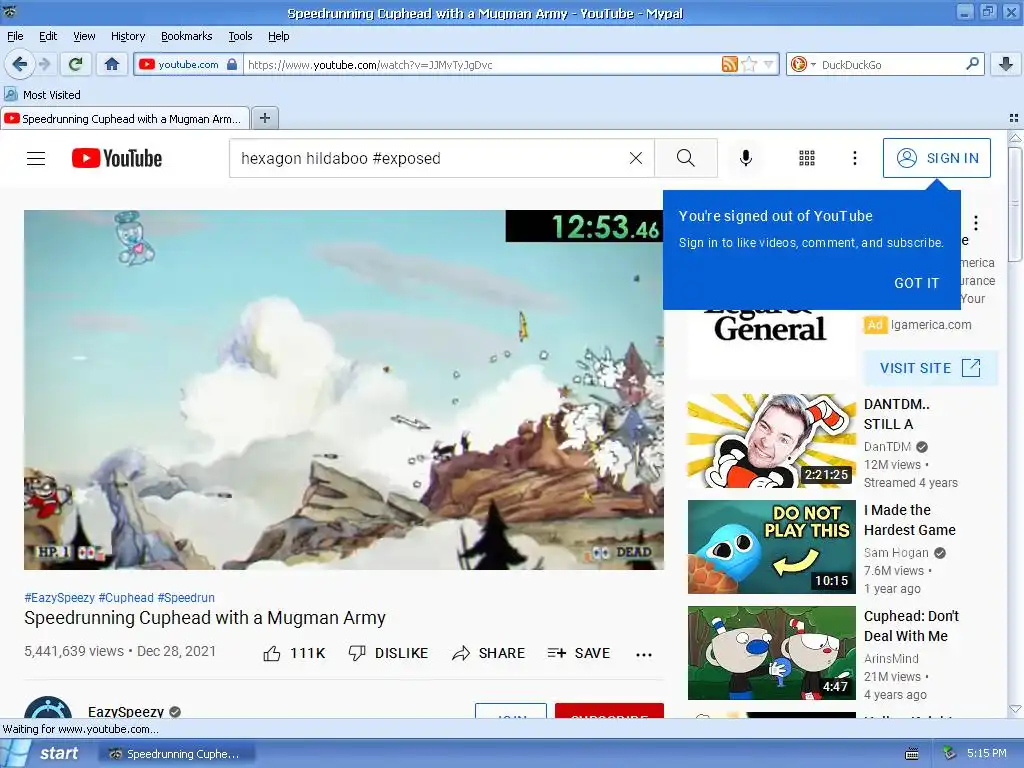Viewport: 1024px width, 768px height.
Task: Dismiss the signed out notice with GOT IT
Action: pyautogui.click(x=916, y=283)
